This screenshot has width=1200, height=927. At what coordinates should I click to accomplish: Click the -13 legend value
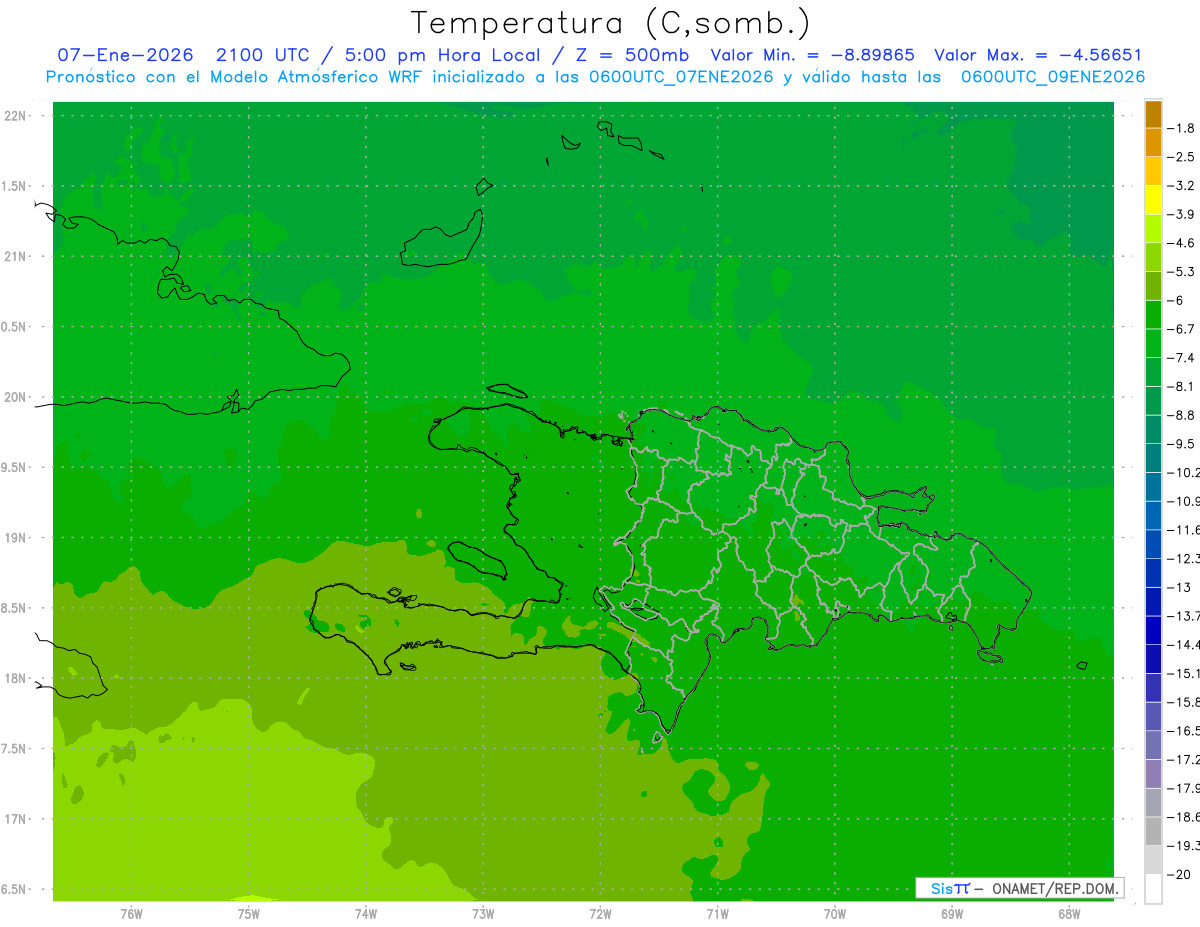(1180, 587)
